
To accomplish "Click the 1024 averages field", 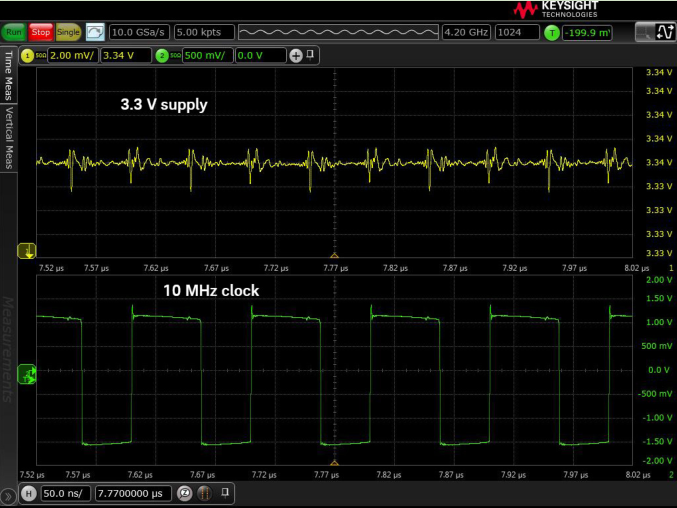I will pos(517,32).
